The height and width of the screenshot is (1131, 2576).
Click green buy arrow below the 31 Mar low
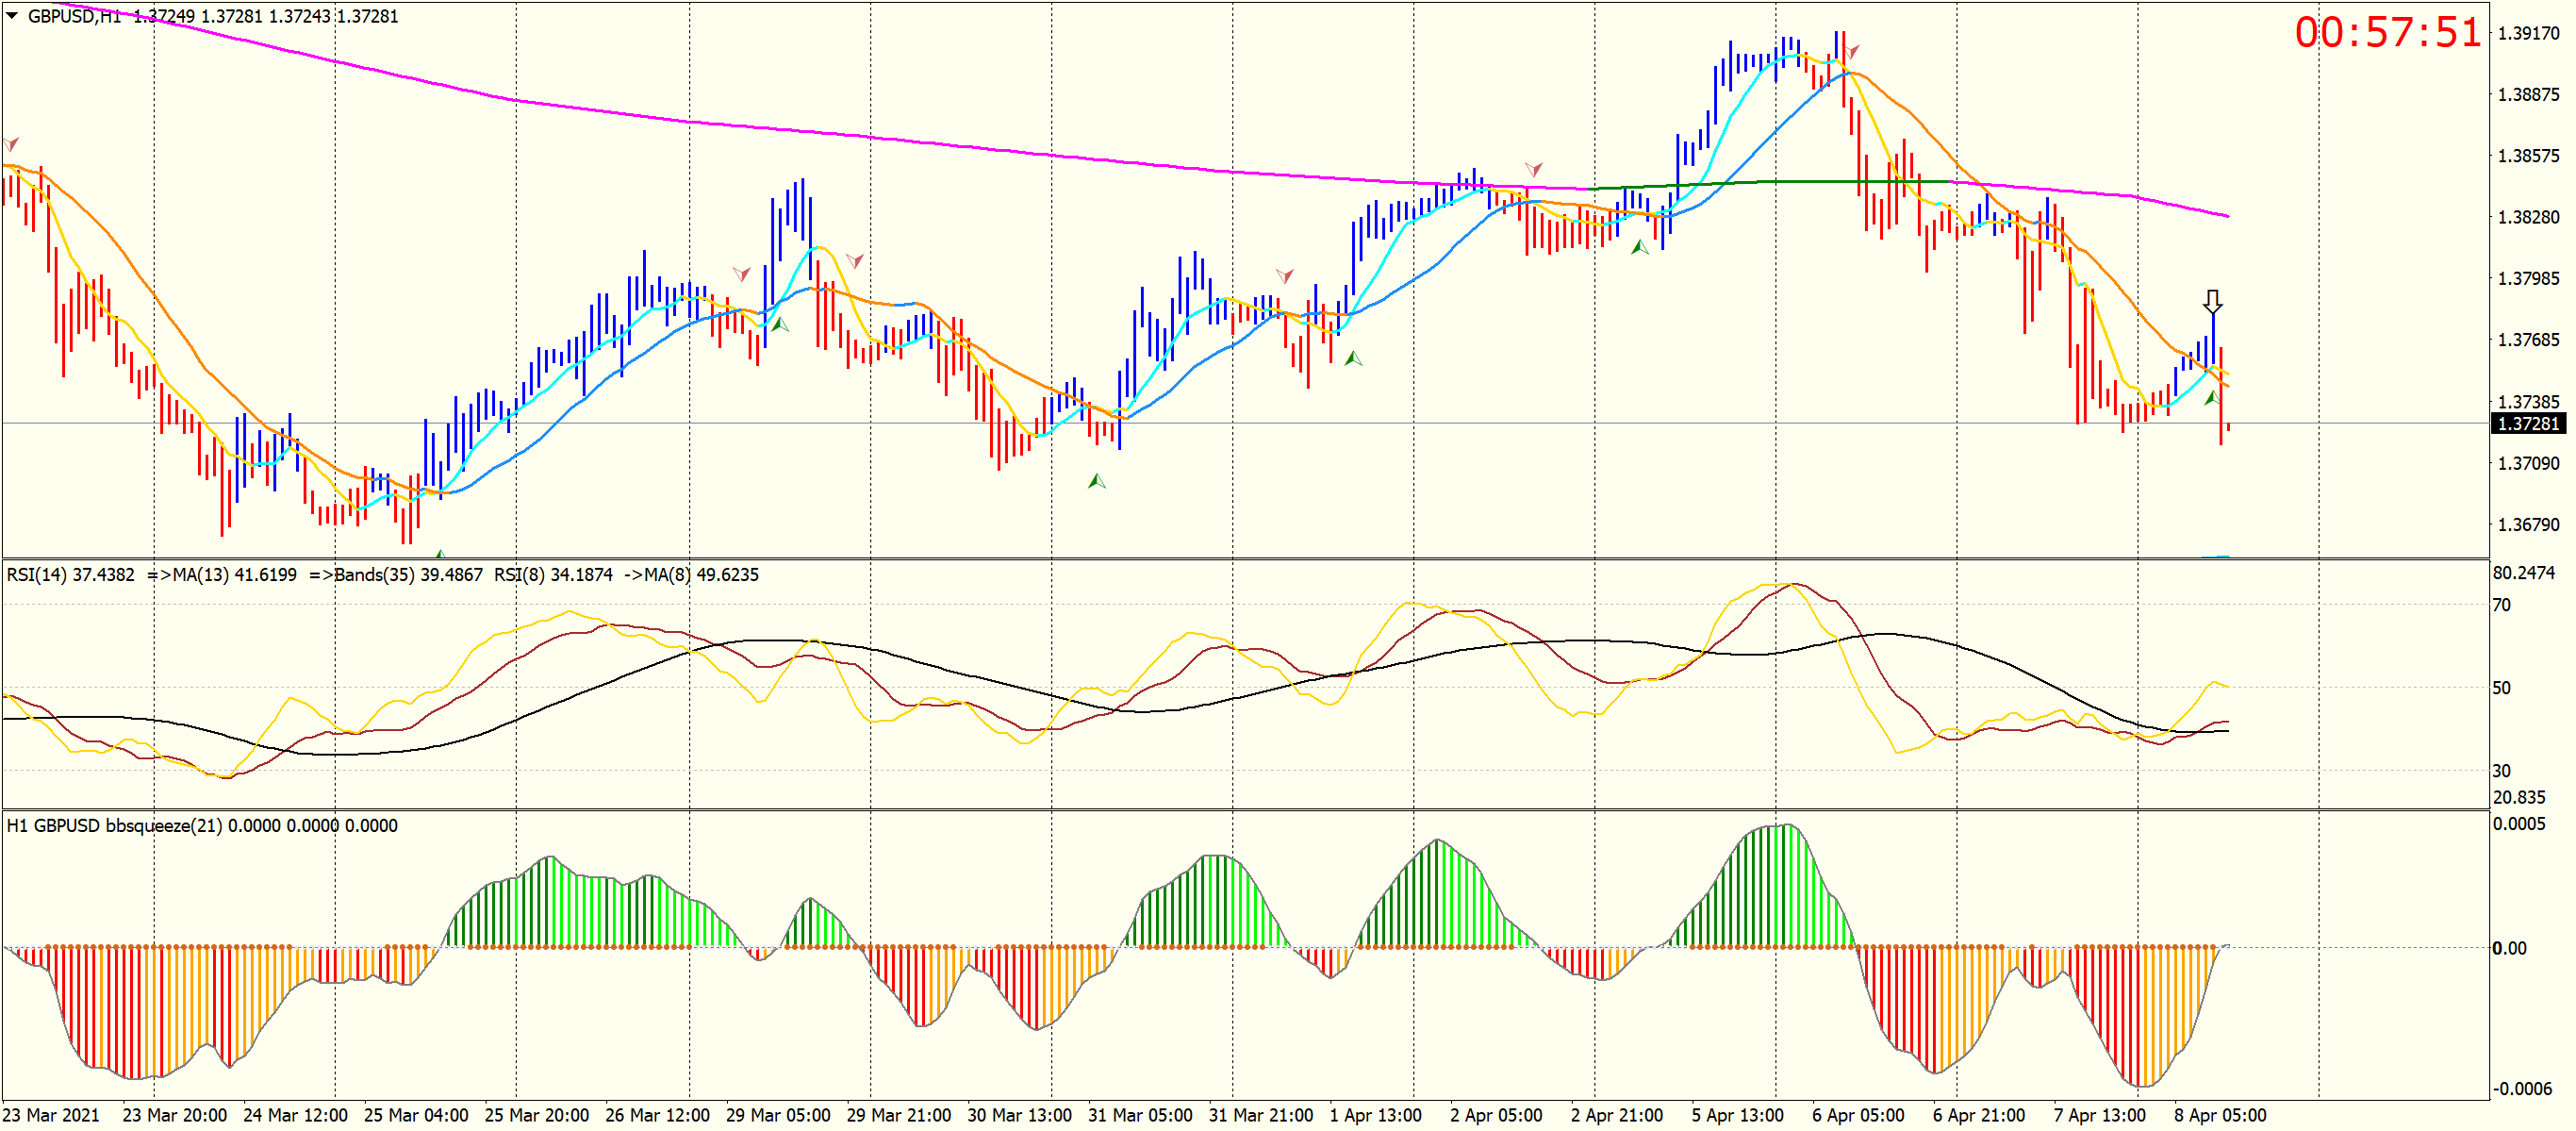1096,481
